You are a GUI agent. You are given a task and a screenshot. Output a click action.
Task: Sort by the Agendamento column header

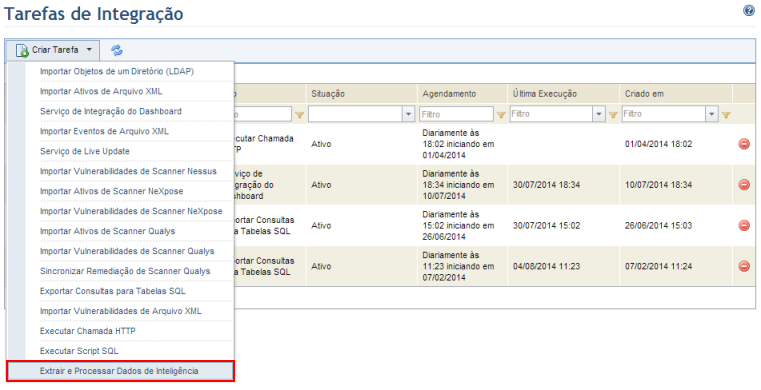pyautogui.click(x=449, y=94)
